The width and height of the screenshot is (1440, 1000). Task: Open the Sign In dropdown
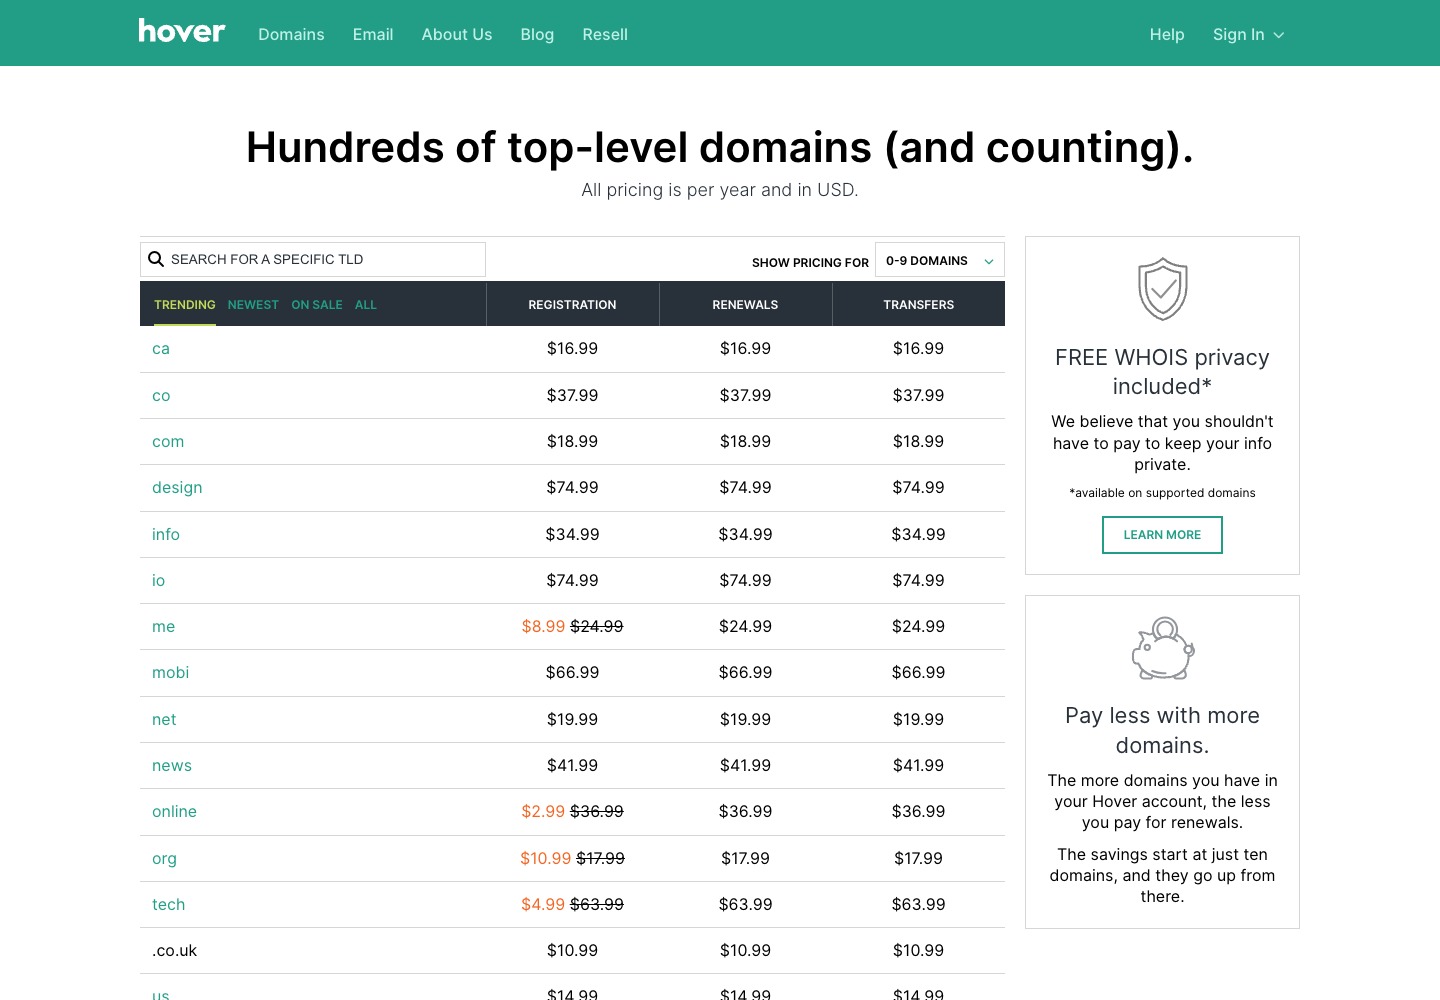1248,34
